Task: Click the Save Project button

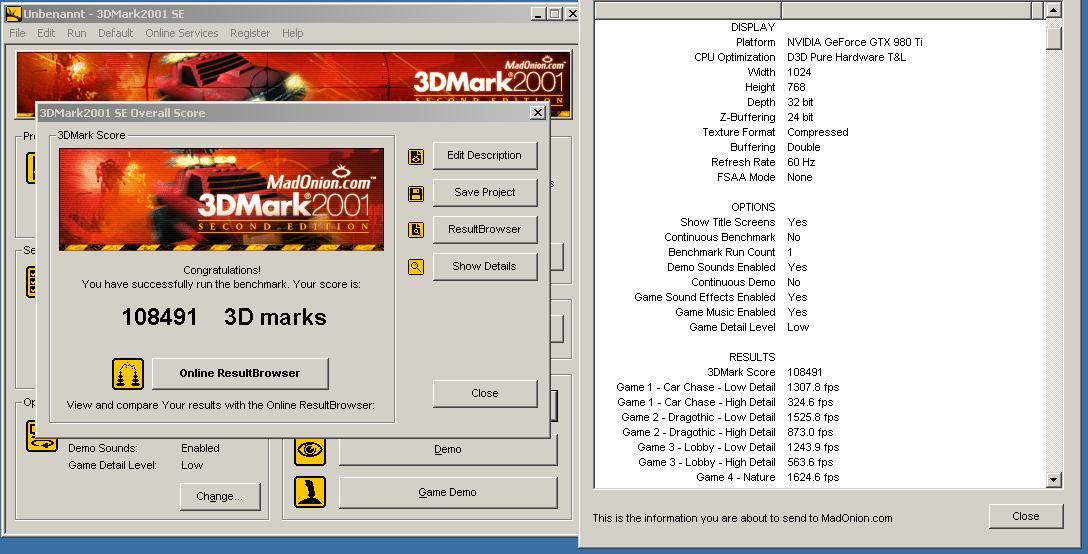Action: pos(484,192)
